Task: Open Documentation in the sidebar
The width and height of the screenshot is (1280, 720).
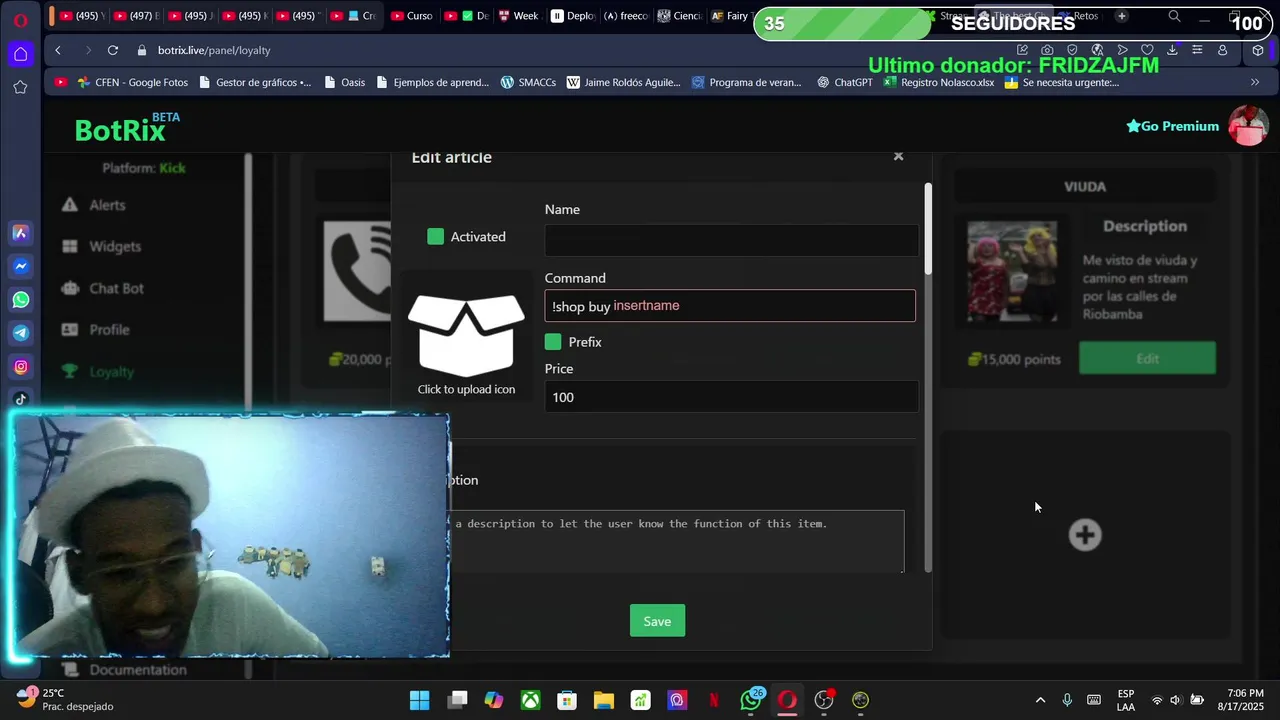Action: 138,670
